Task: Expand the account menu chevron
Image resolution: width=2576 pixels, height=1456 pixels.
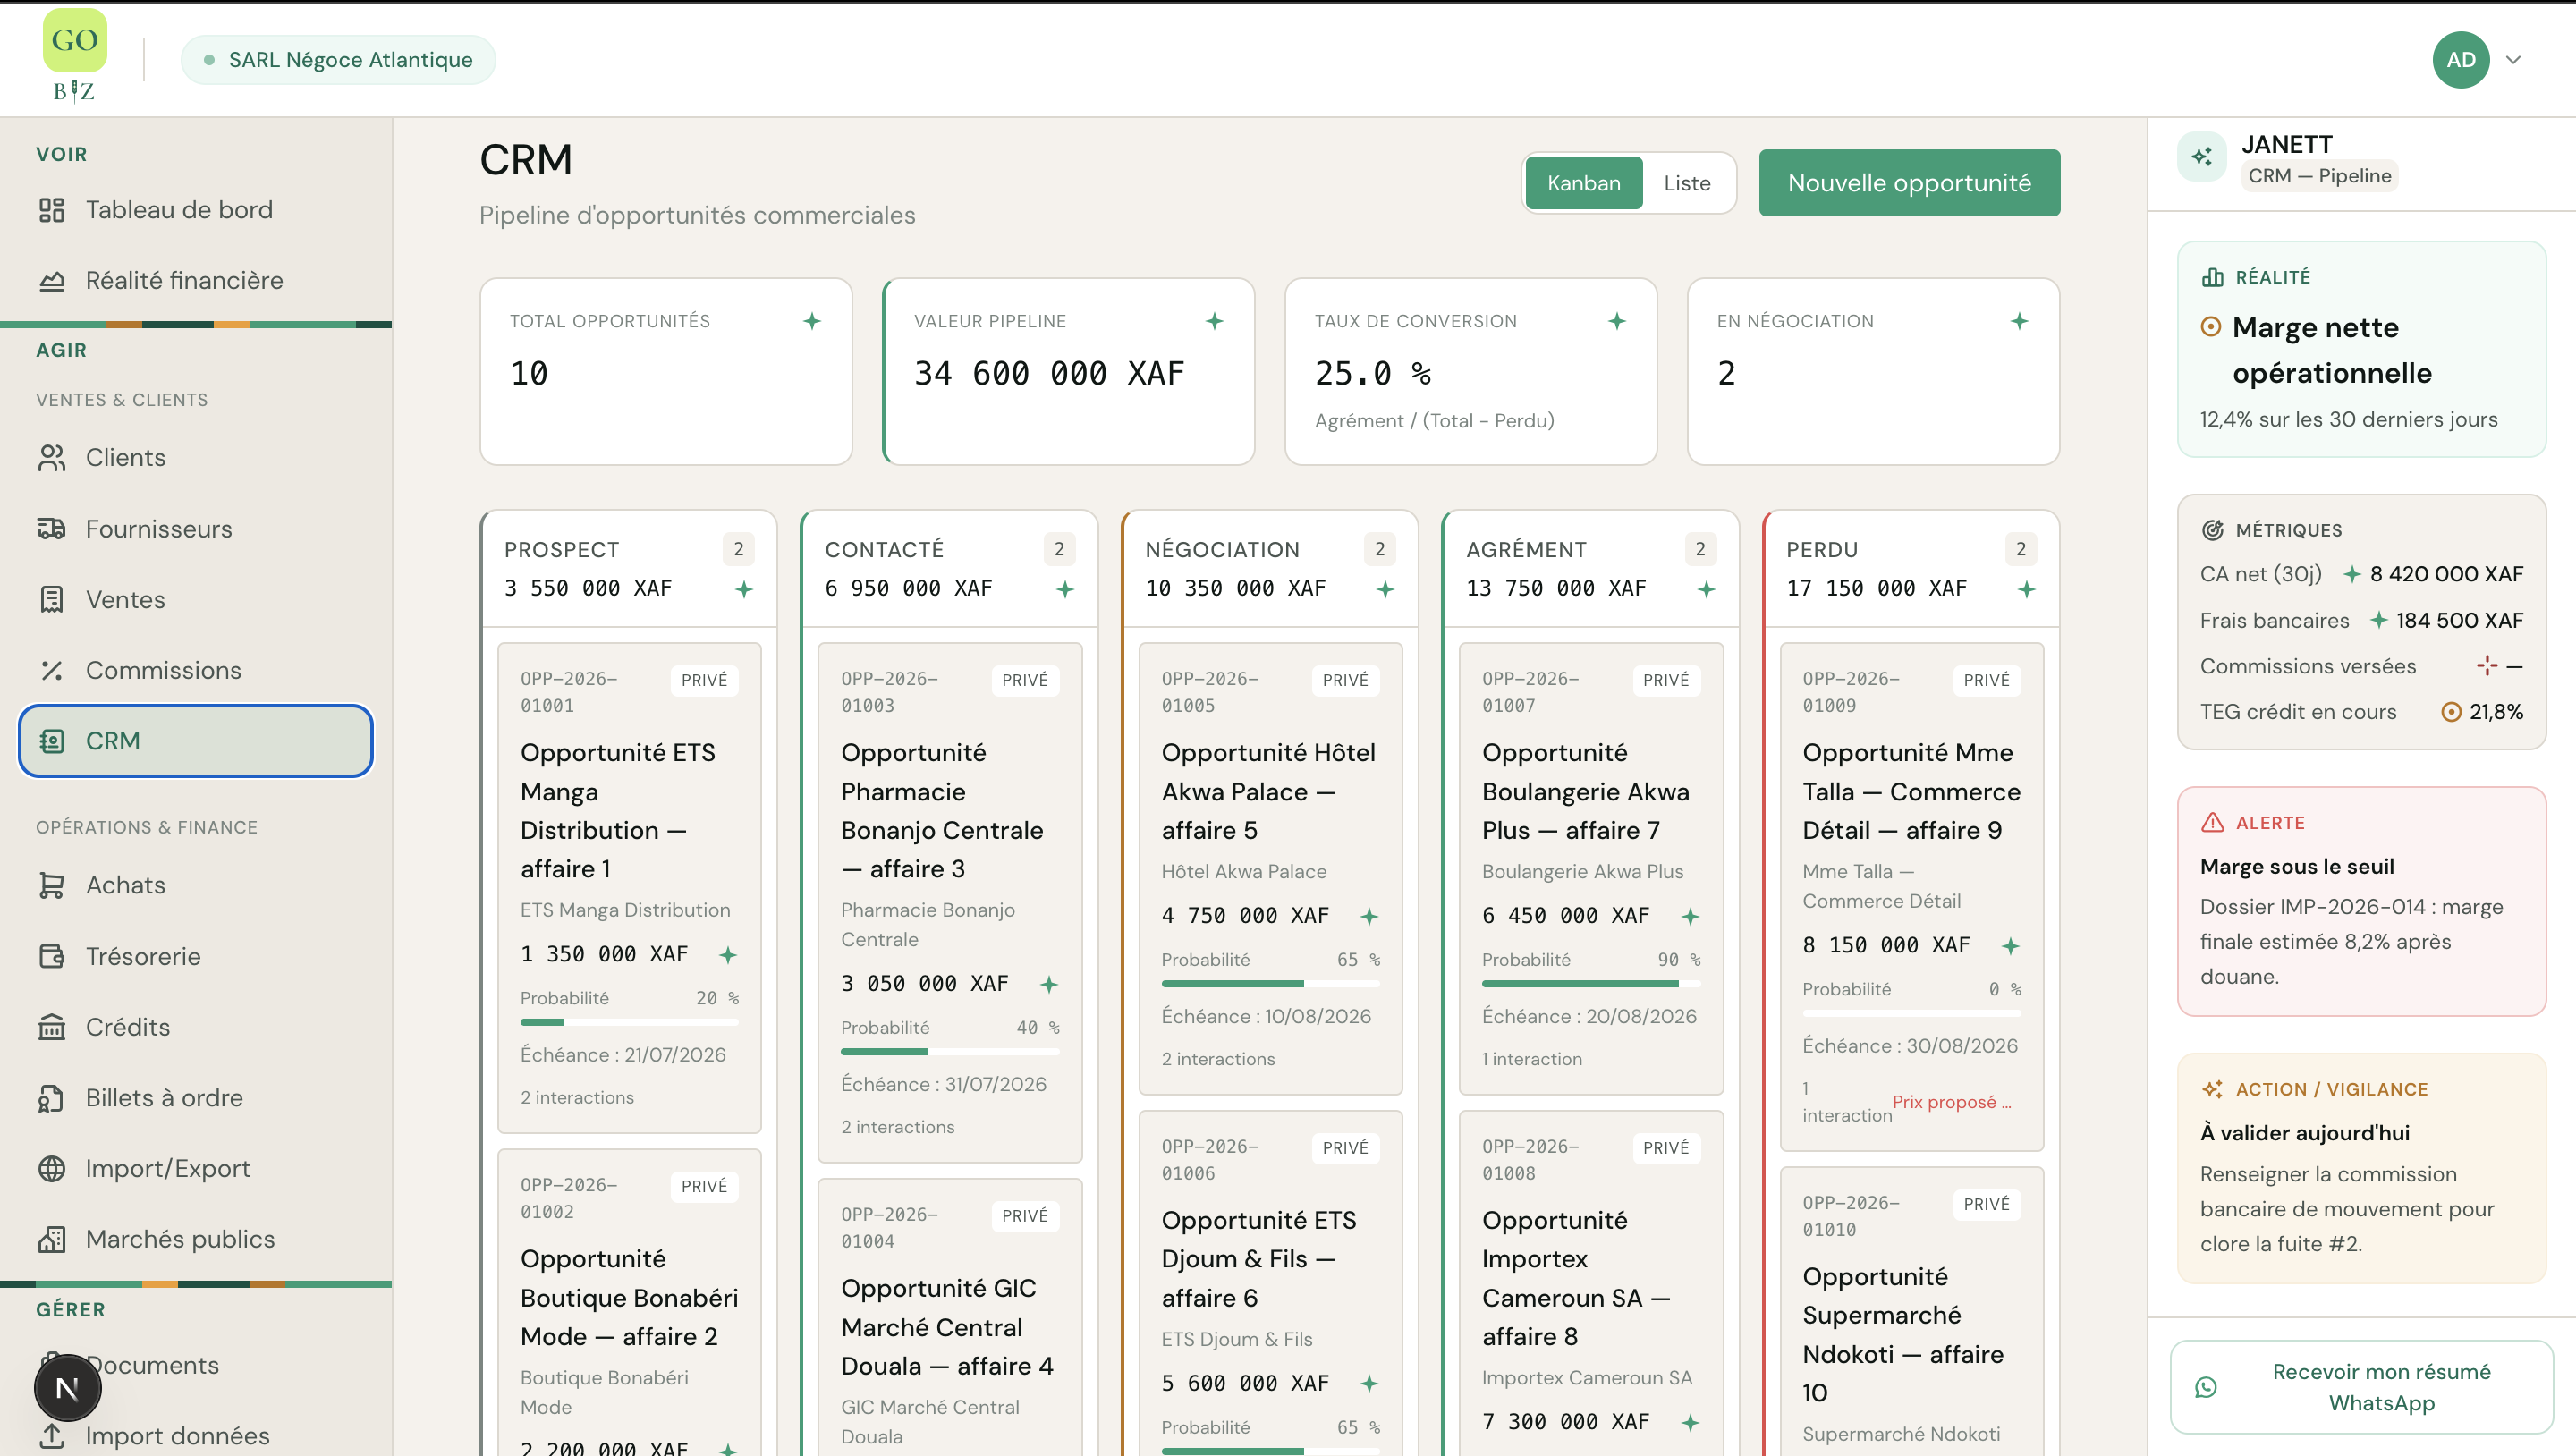Action: click(2513, 60)
